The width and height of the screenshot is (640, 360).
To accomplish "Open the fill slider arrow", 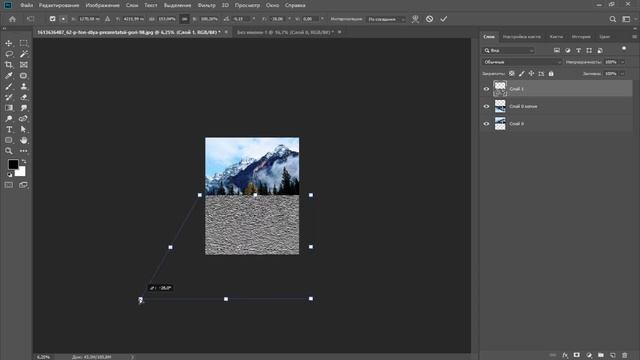I will (622, 73).
